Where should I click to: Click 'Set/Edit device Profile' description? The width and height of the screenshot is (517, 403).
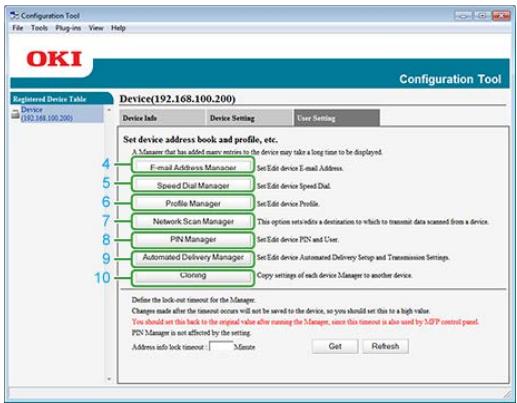[x=288, y=204]
